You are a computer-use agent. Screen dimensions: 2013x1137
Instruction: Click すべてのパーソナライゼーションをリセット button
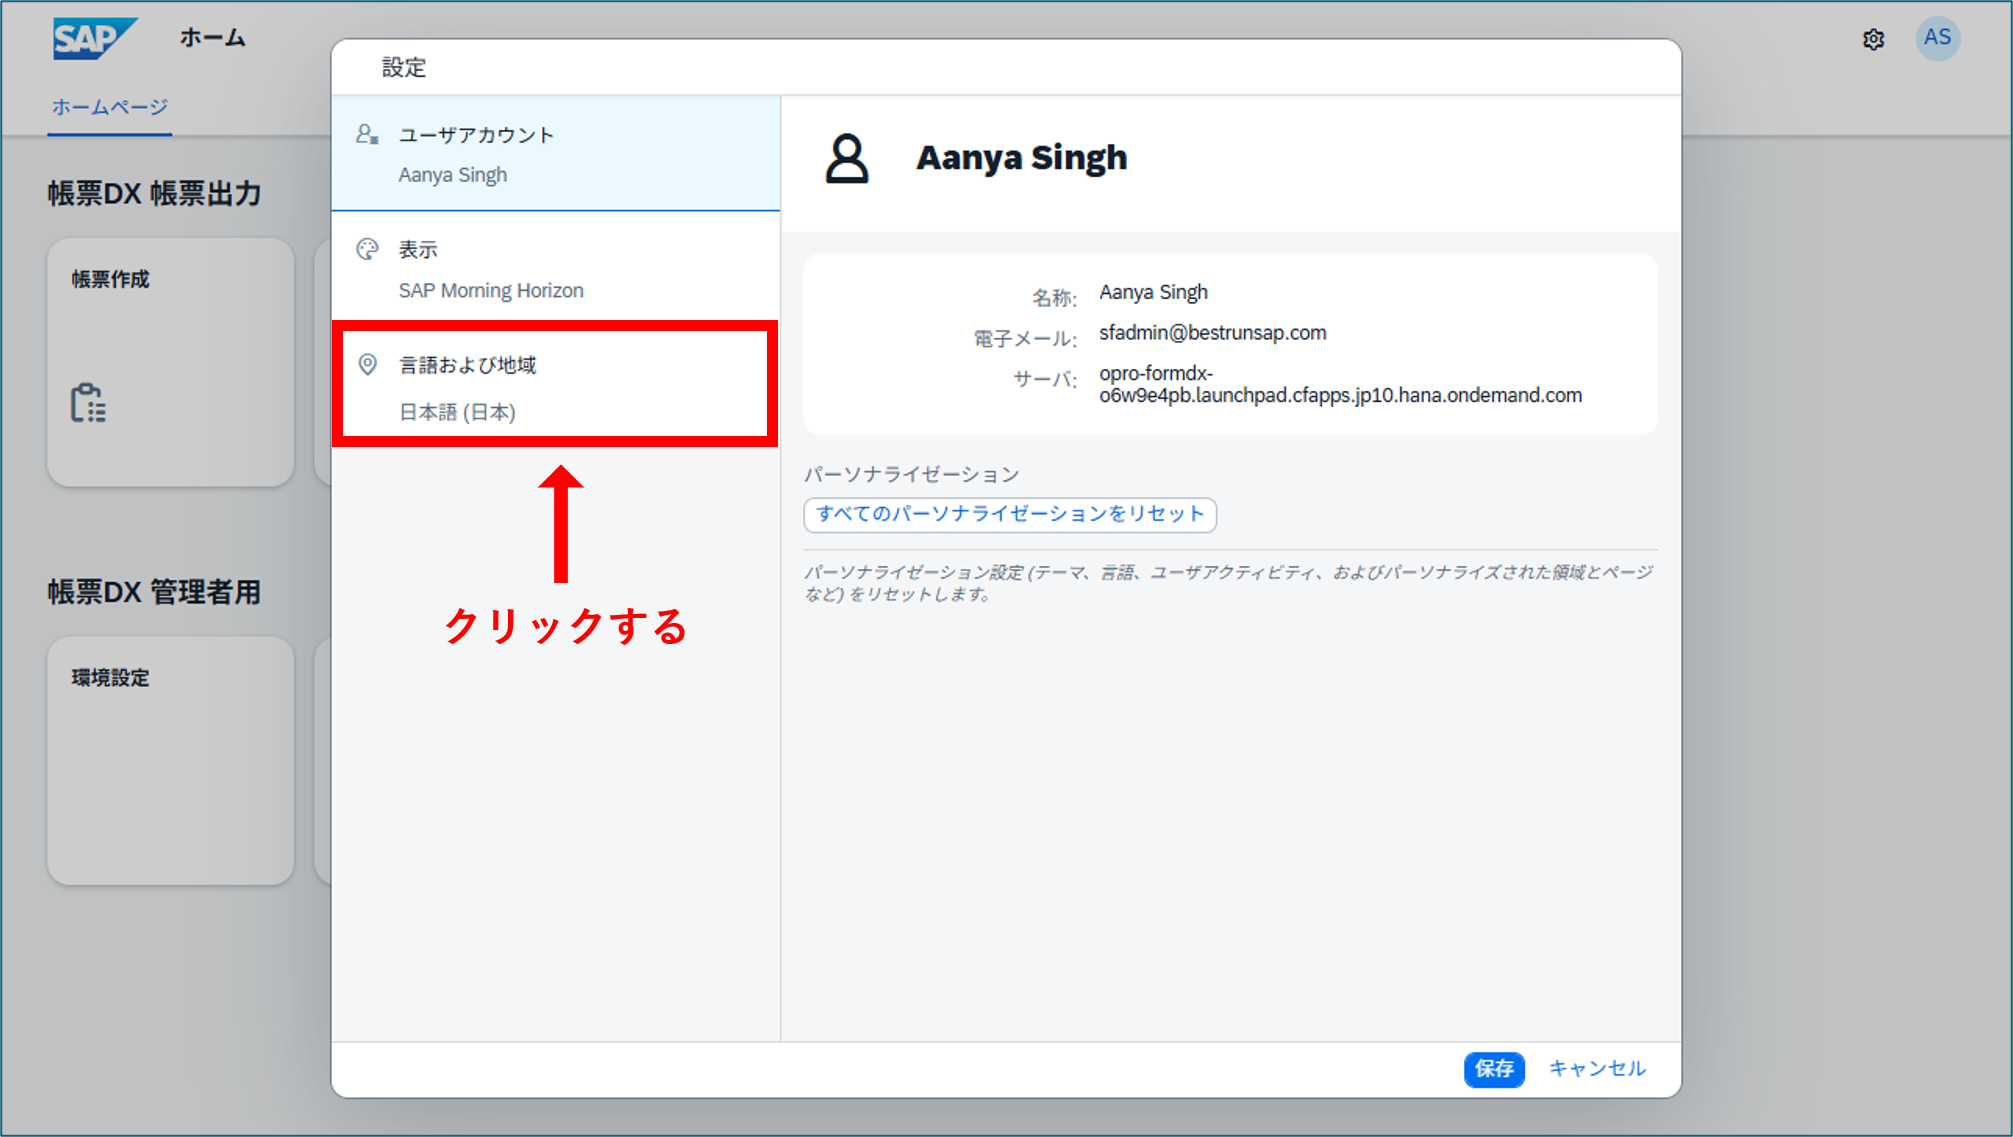tap(1010, 514)
